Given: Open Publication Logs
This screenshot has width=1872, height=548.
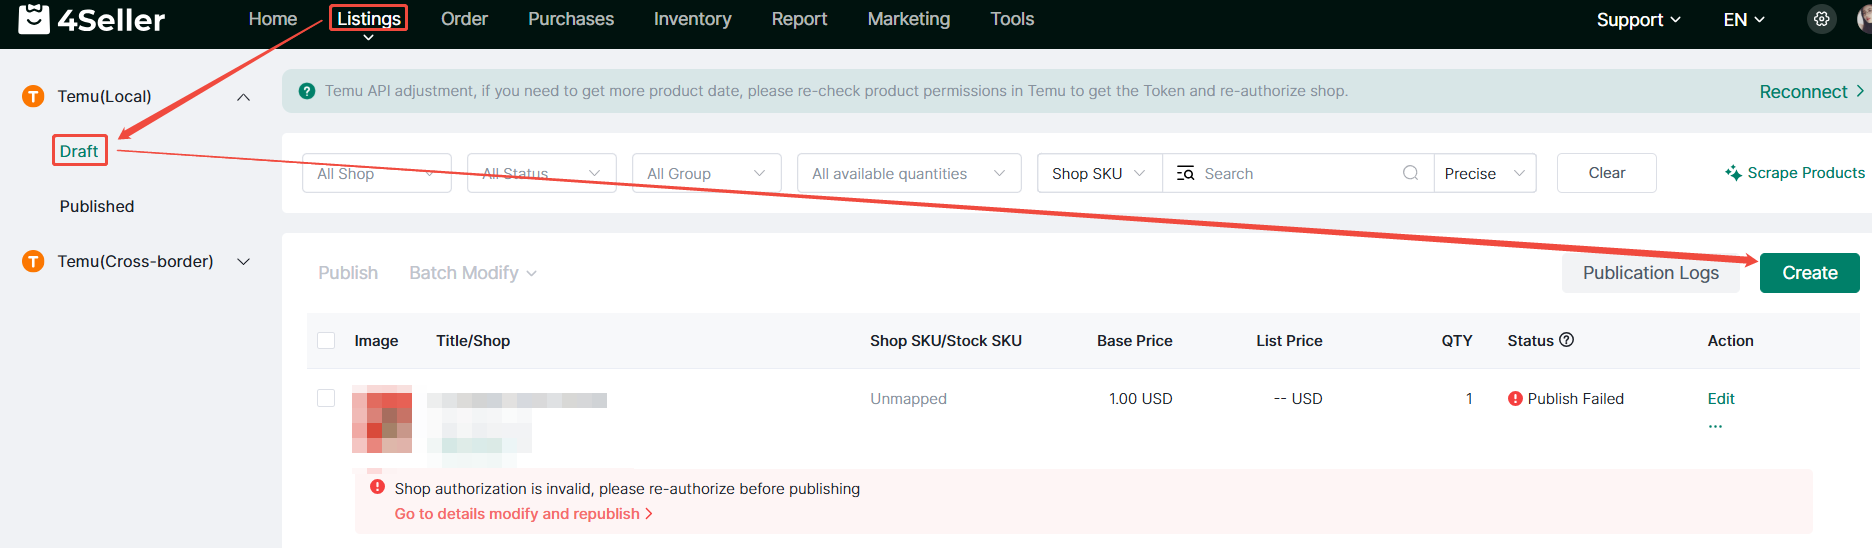Looking at the screenshot, I should pos(1651,273).
